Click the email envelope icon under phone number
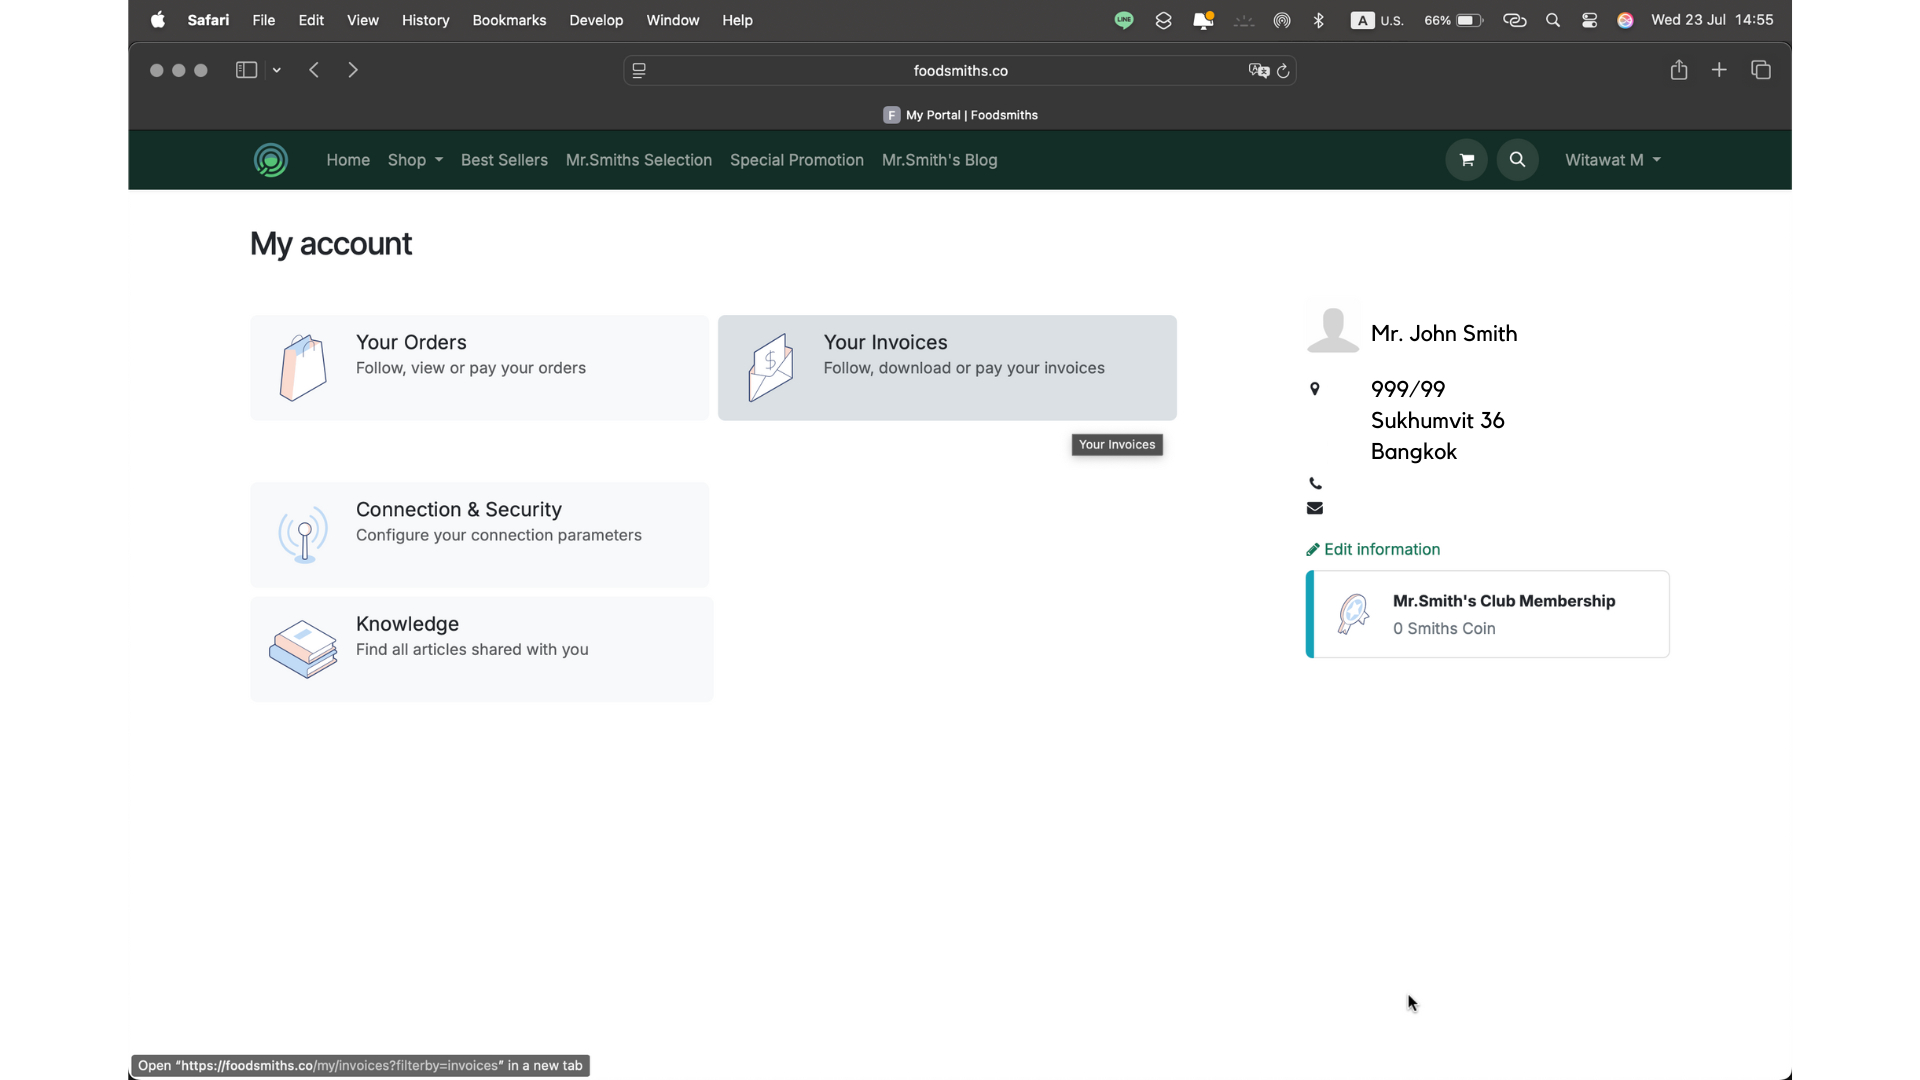The height and width of the screenshot is (1080, 1920). tap(1315, 508)
